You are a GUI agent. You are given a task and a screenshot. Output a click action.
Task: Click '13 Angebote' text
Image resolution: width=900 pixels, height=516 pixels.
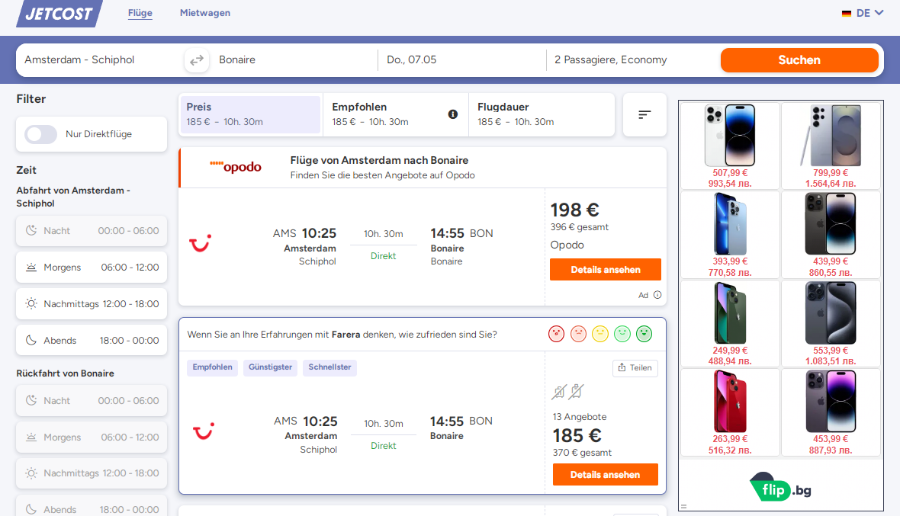[579, 417]
